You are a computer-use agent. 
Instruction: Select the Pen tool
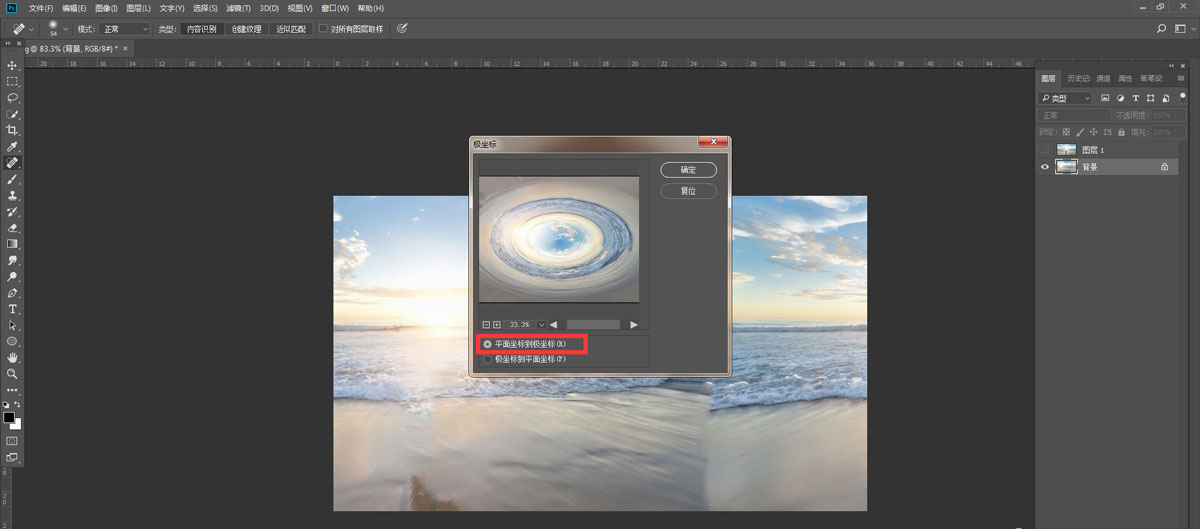pos(13,293)
